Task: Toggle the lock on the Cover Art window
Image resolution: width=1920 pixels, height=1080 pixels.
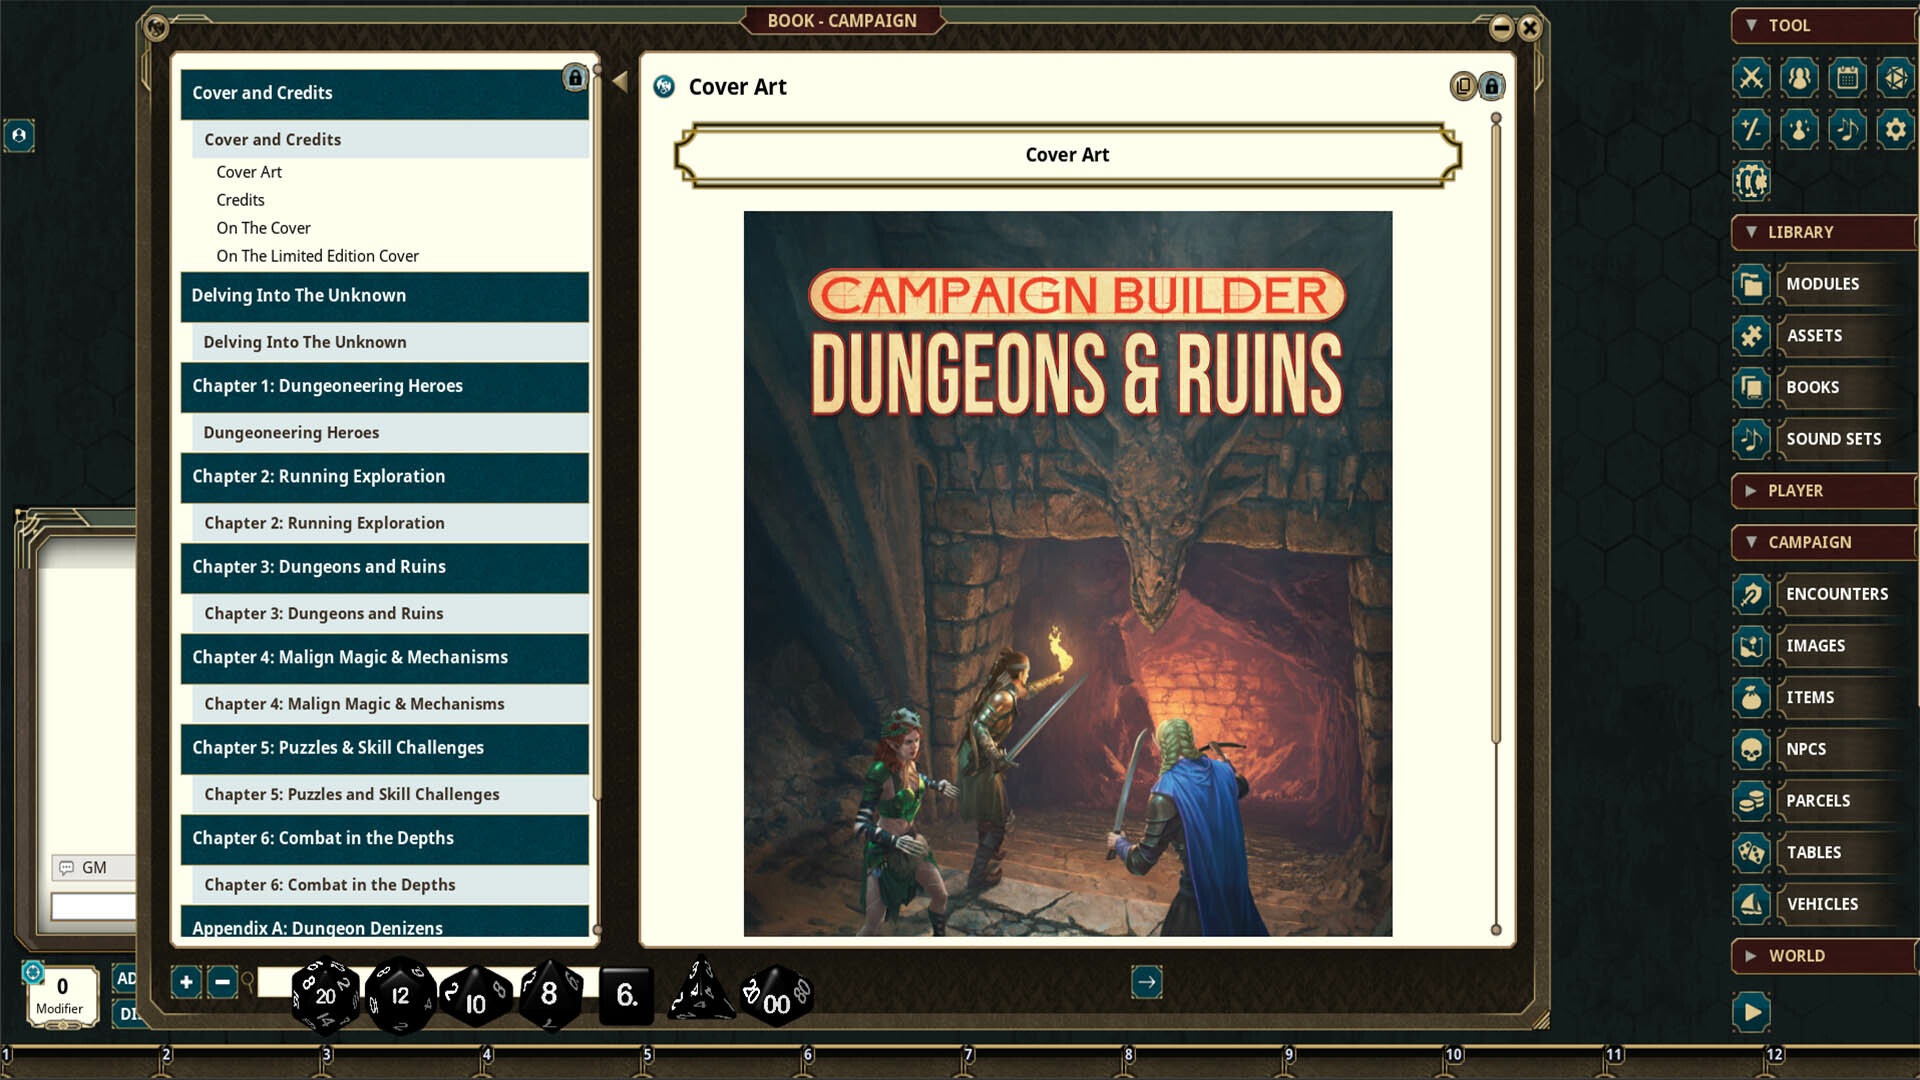Action: [1491, 87]
